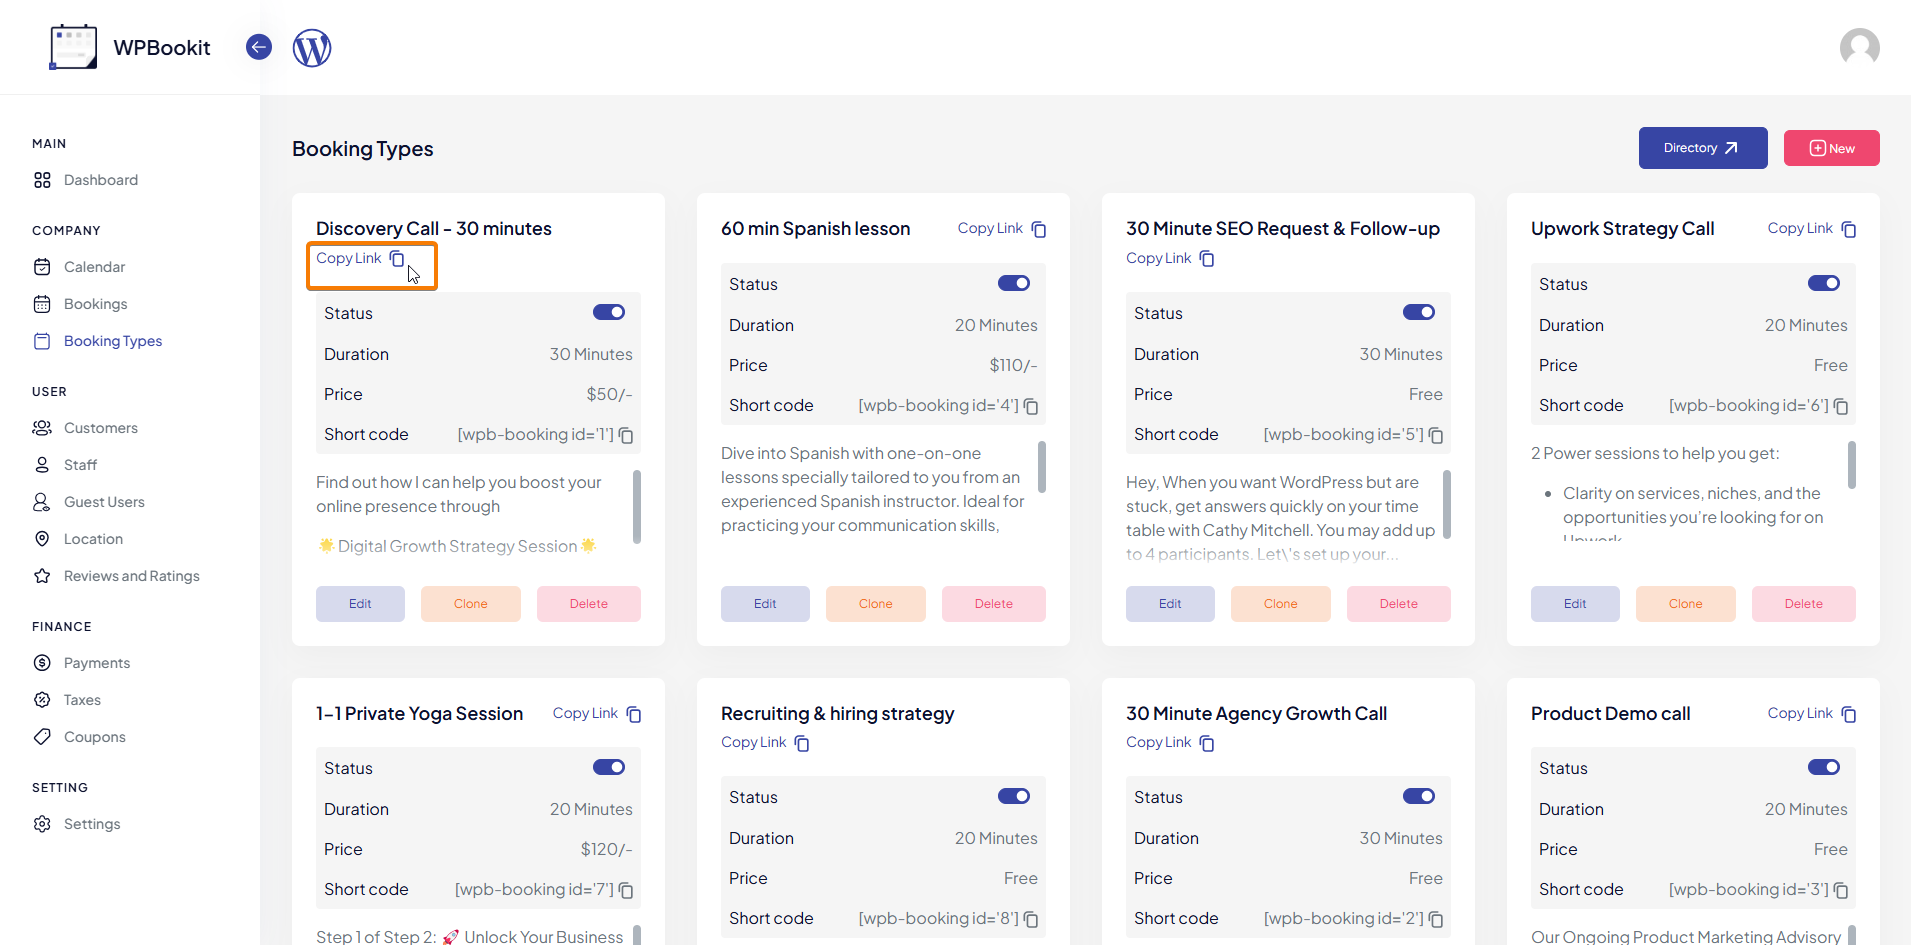The width and height of the screenshot is (1911, 945).
Task: Copy link icon for 60 min Spanish lesson
Action: [x=1039, y=229]
